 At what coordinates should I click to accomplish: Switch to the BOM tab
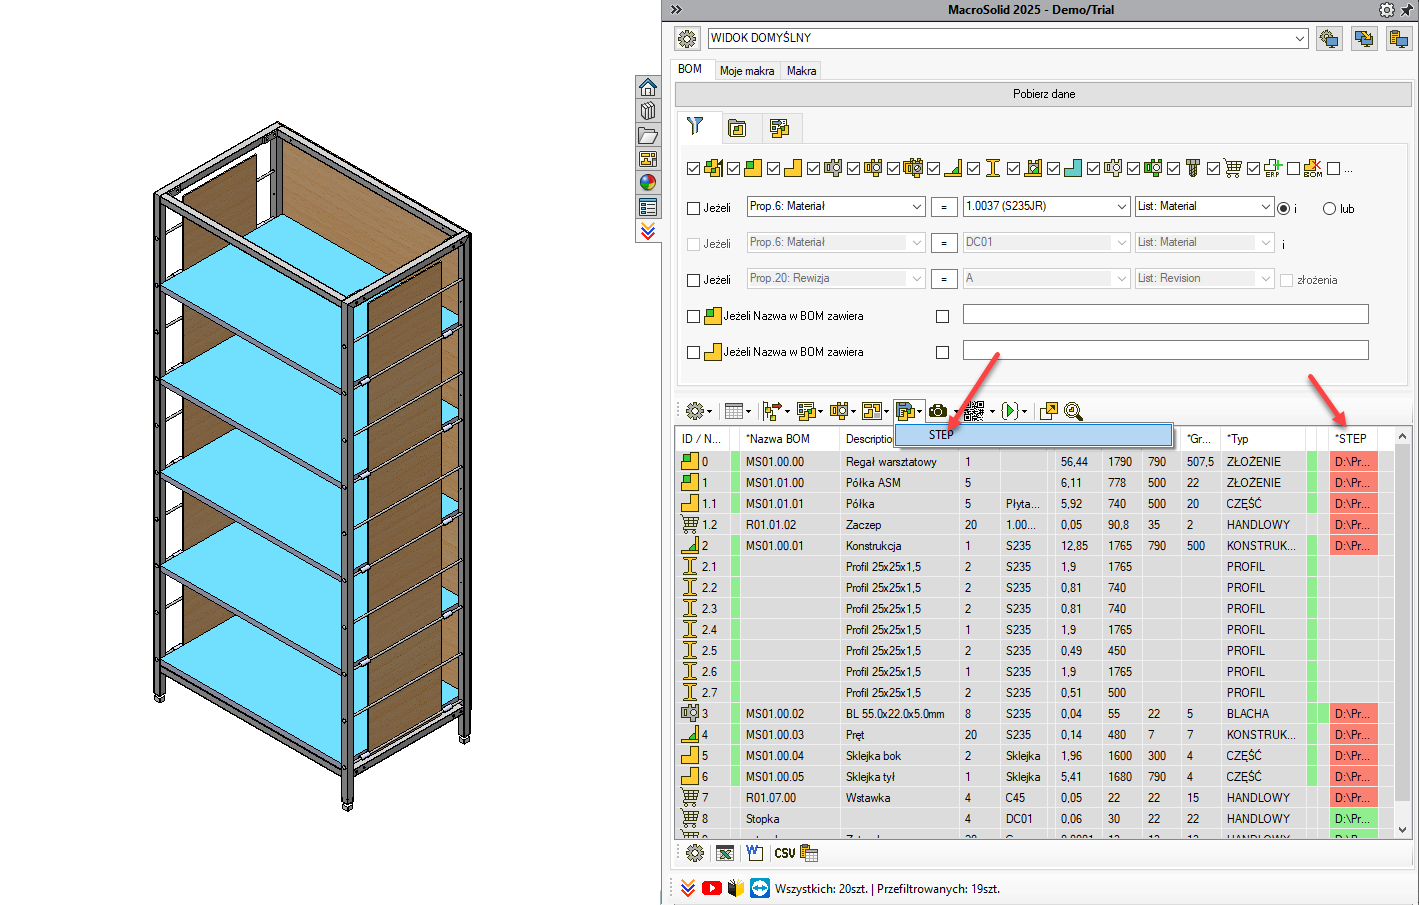(x=690, y=69)
